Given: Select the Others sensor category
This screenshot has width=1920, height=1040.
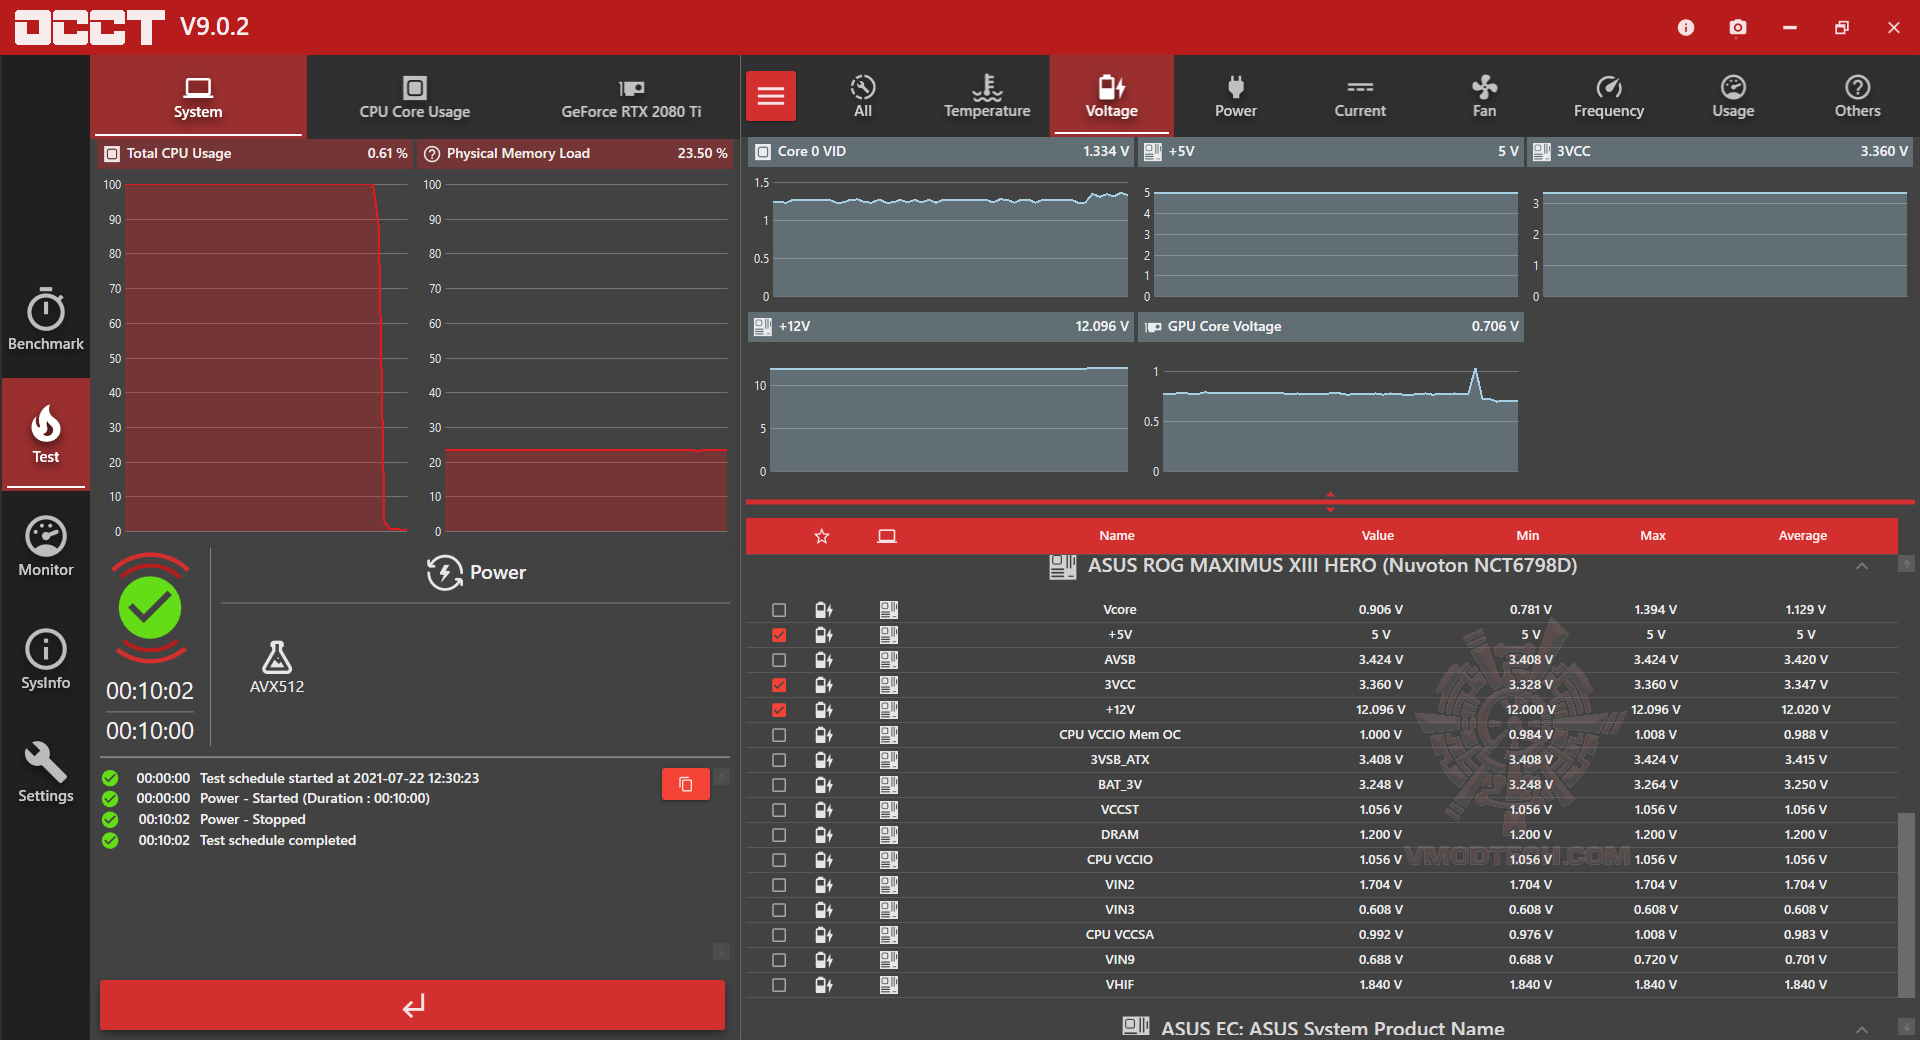Looking at the screenshot, I should 1858,96.
